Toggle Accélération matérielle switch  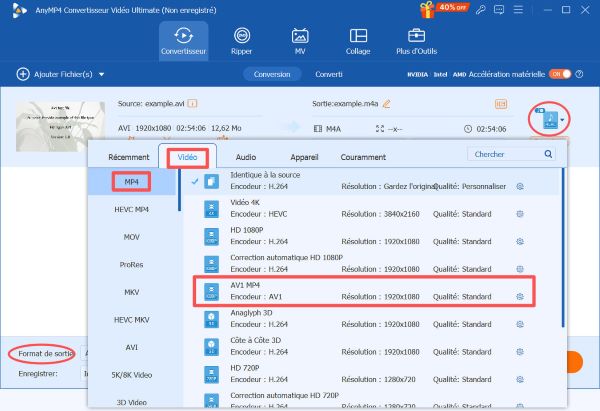tap(560, 74)
